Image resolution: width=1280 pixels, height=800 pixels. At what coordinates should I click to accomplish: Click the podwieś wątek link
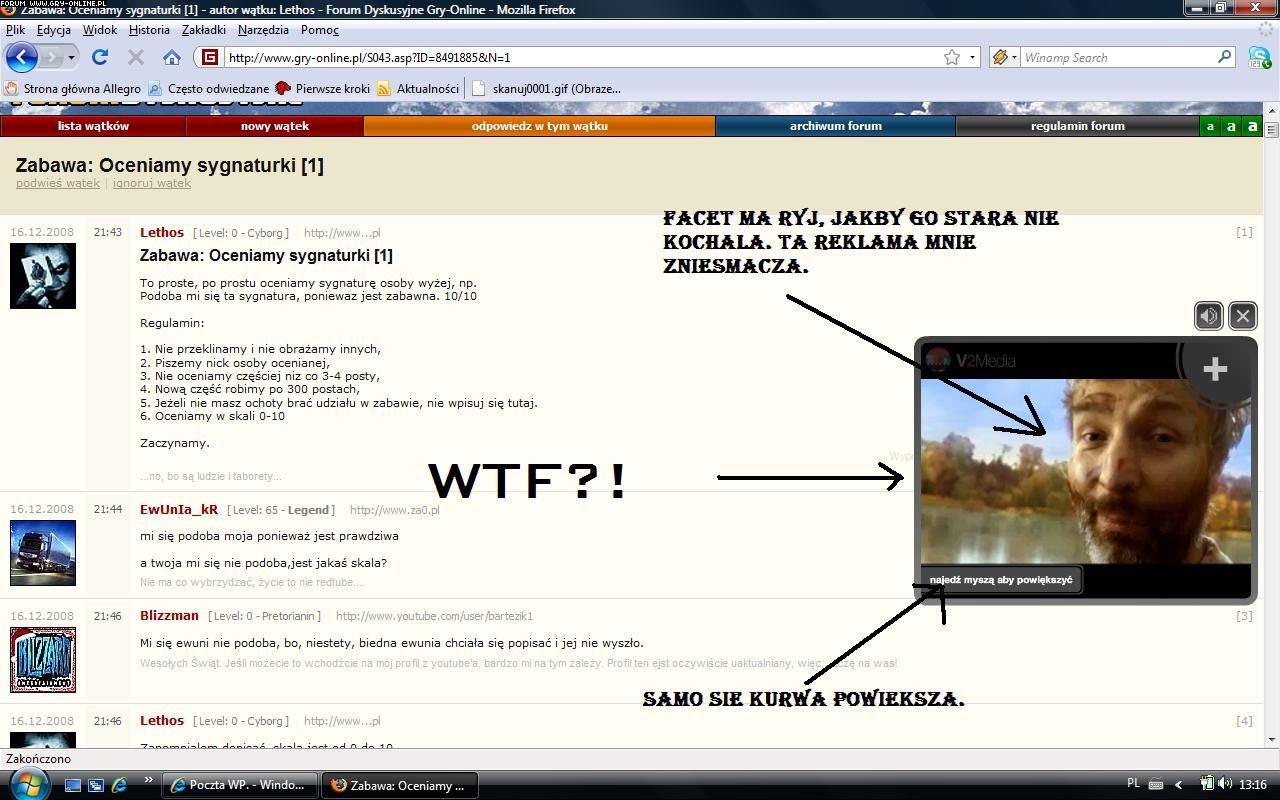point(58,183)
